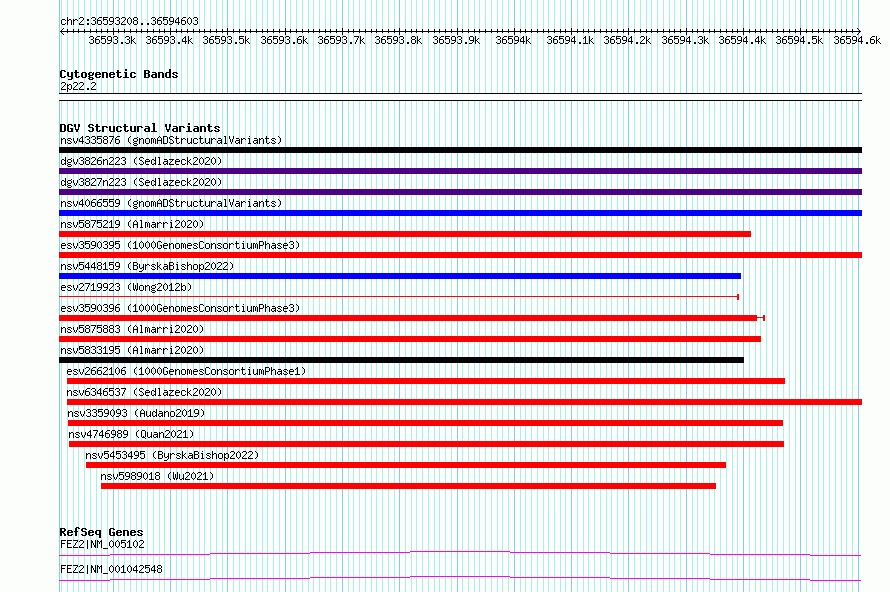The width and height of the screenshot is (890, 592).
Task: Select the blue bar under nsv4066559
Action: click(460, 213)
